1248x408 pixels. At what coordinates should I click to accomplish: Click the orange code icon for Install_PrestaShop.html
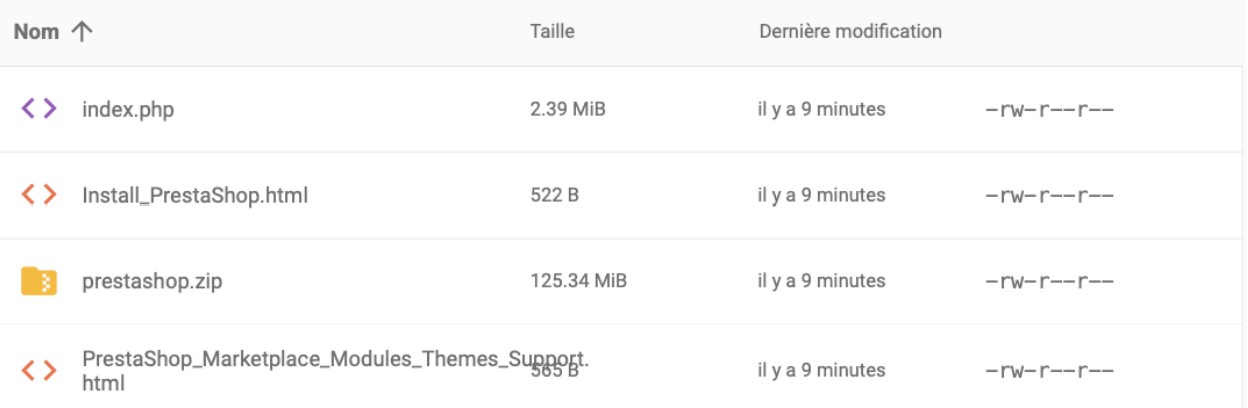pyautogui.click(x=39, y=195)
